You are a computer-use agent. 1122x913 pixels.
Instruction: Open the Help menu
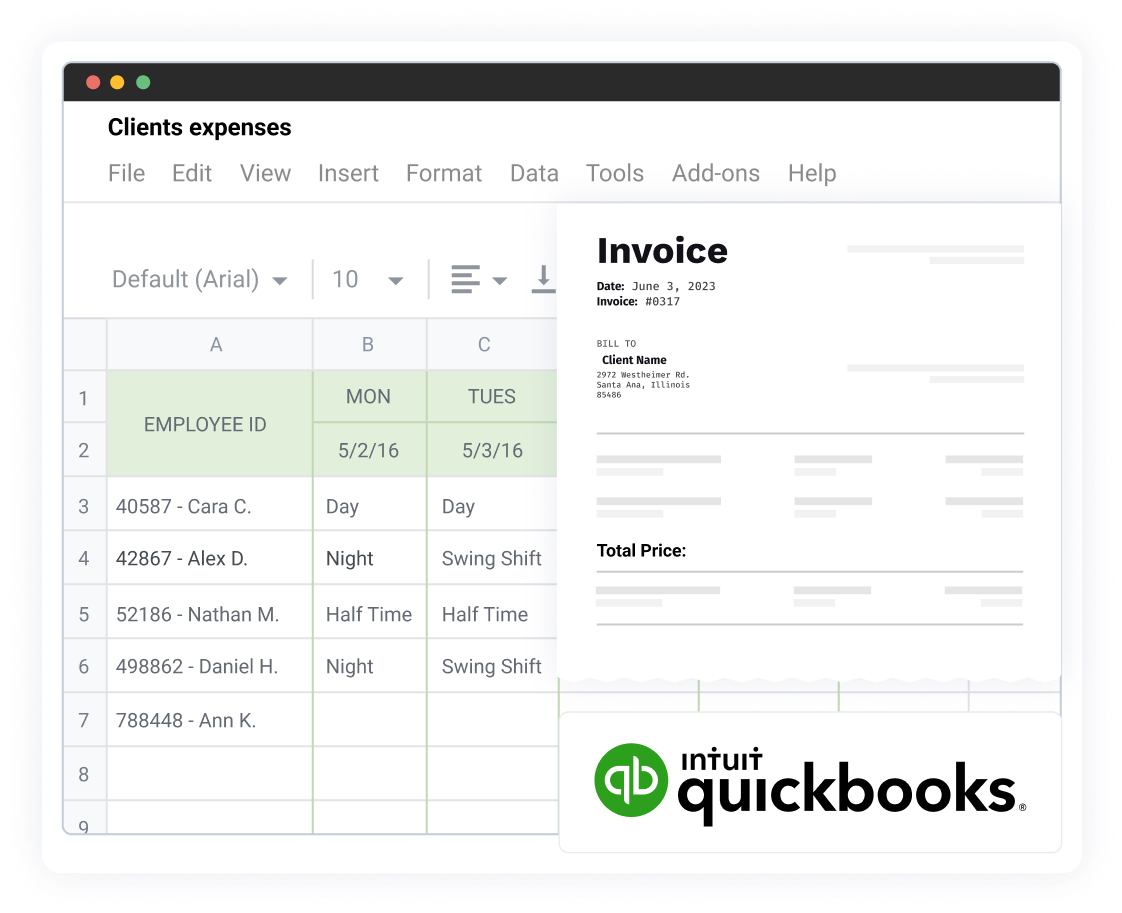coord(812,173)
